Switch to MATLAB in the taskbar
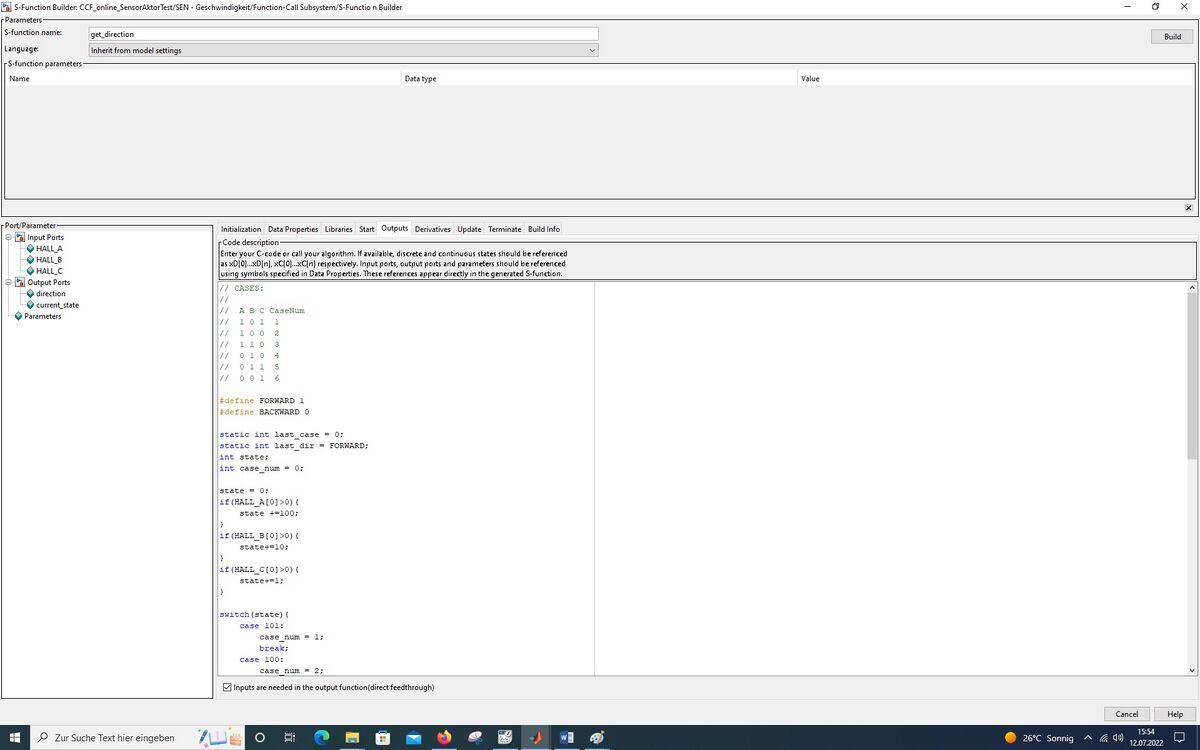 535,738
